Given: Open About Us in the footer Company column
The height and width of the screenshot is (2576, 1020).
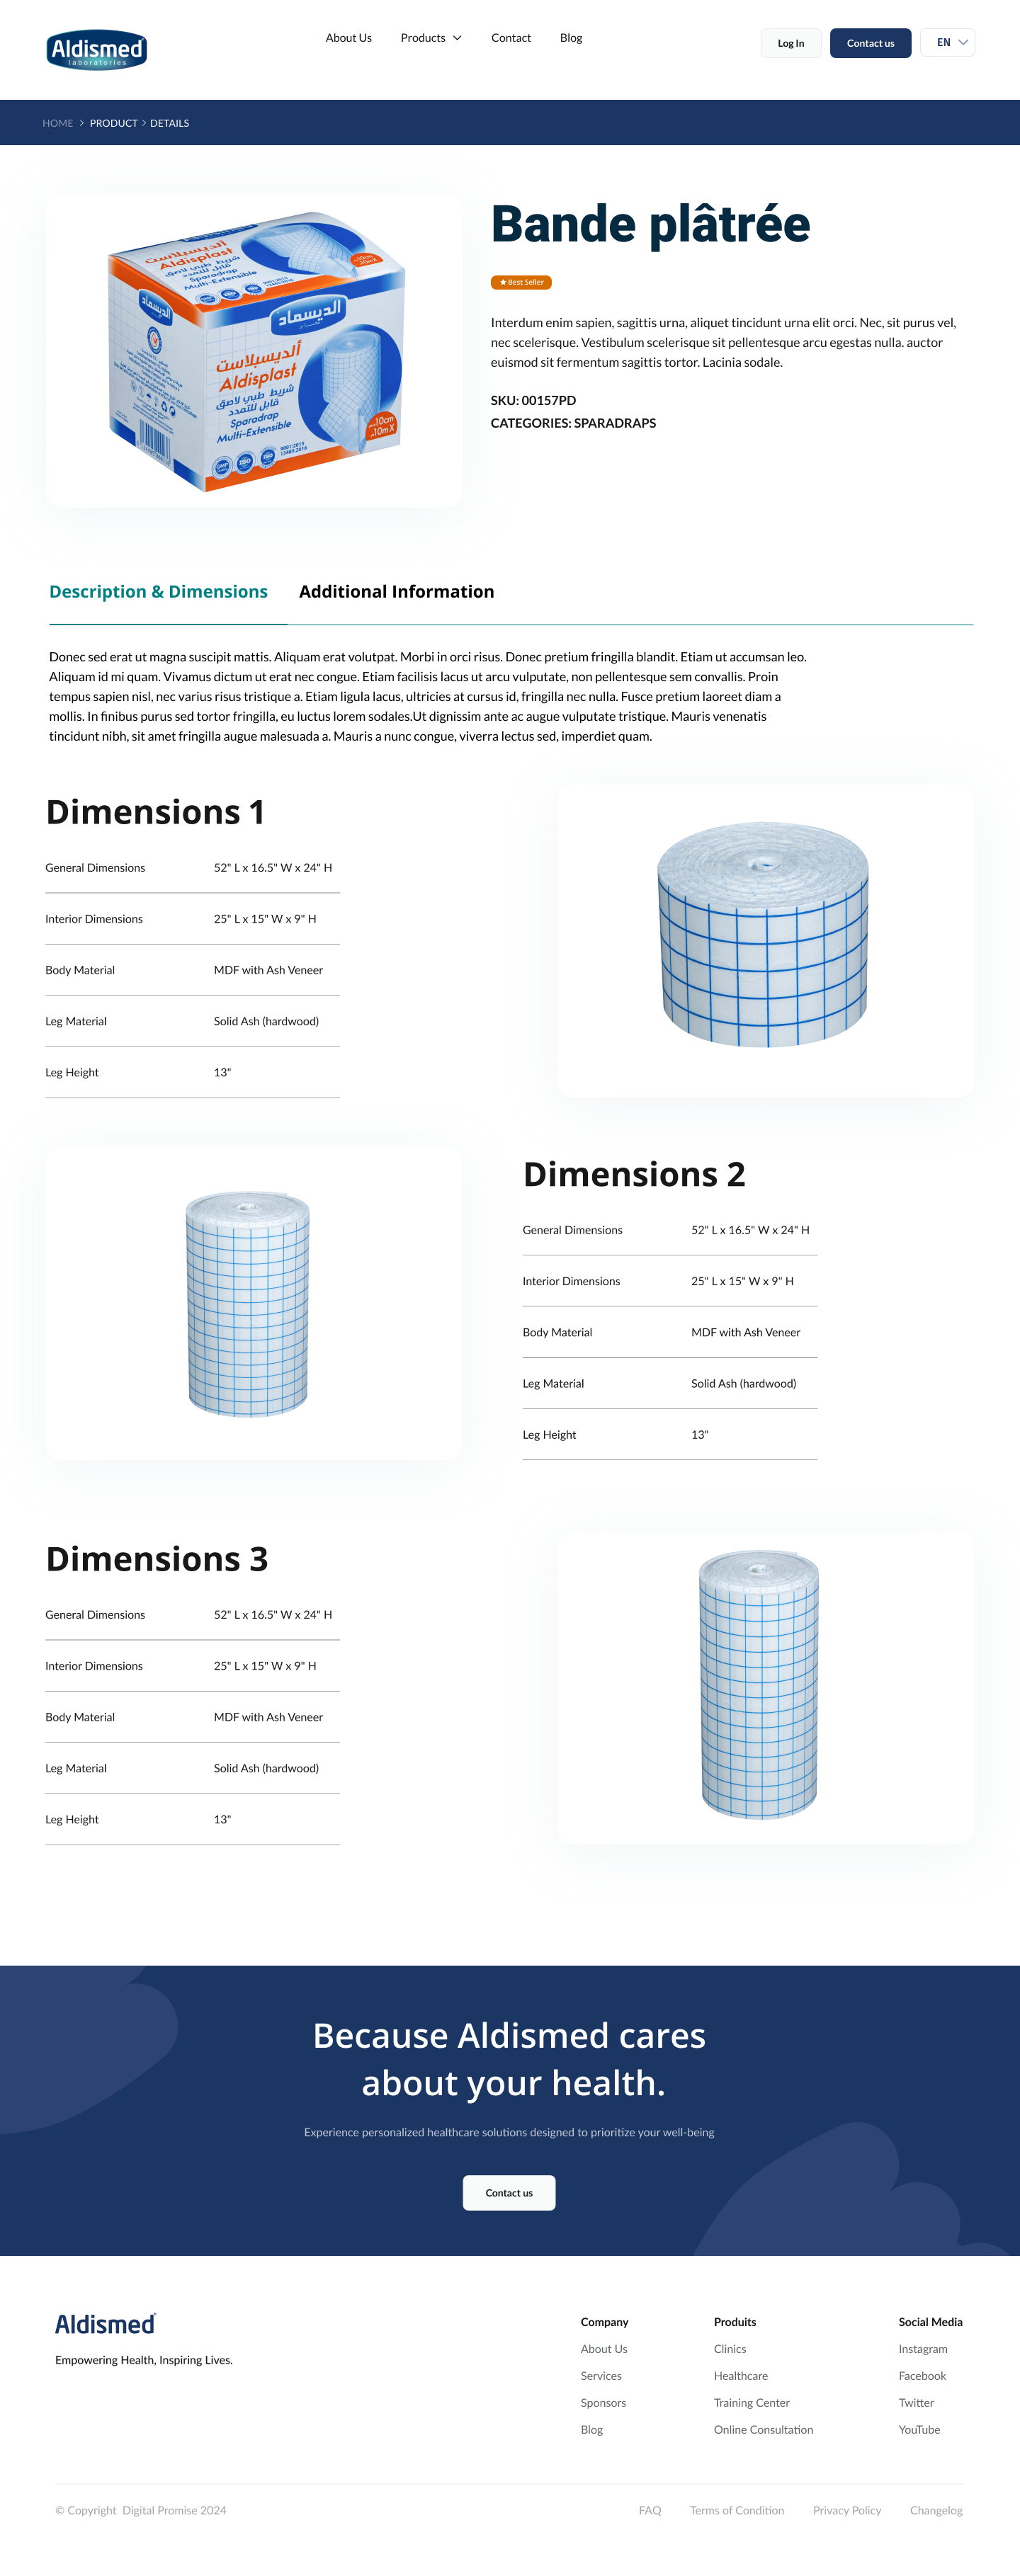Looking at the screenshot, I should point(604,2349).
